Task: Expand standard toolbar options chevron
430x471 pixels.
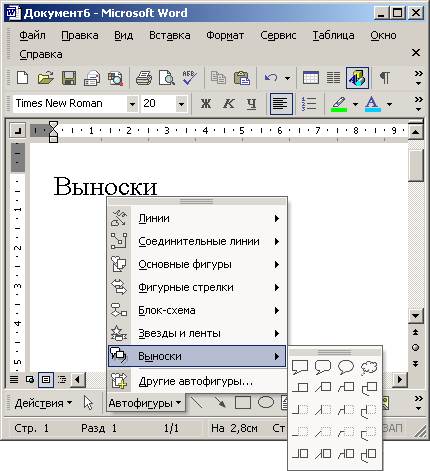Action: pyautogui.click(x=418, y=78)
